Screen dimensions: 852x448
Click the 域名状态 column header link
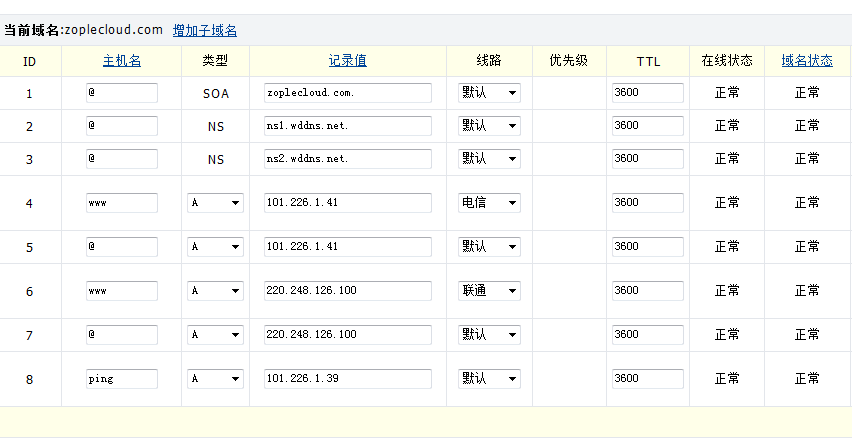(x=806, y=61)
